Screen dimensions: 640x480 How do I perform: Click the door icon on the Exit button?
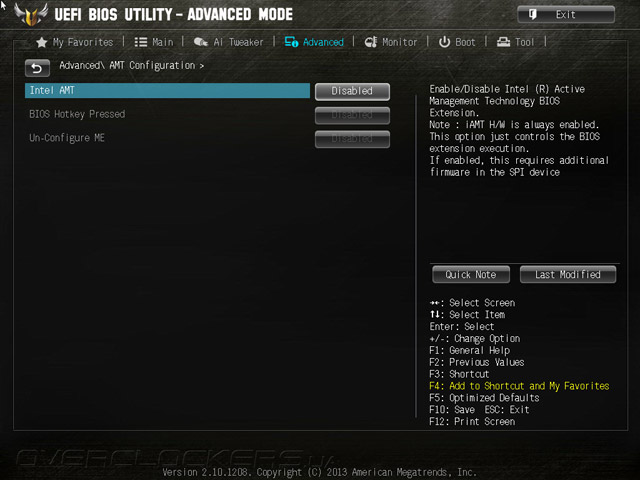click(533, 15)
